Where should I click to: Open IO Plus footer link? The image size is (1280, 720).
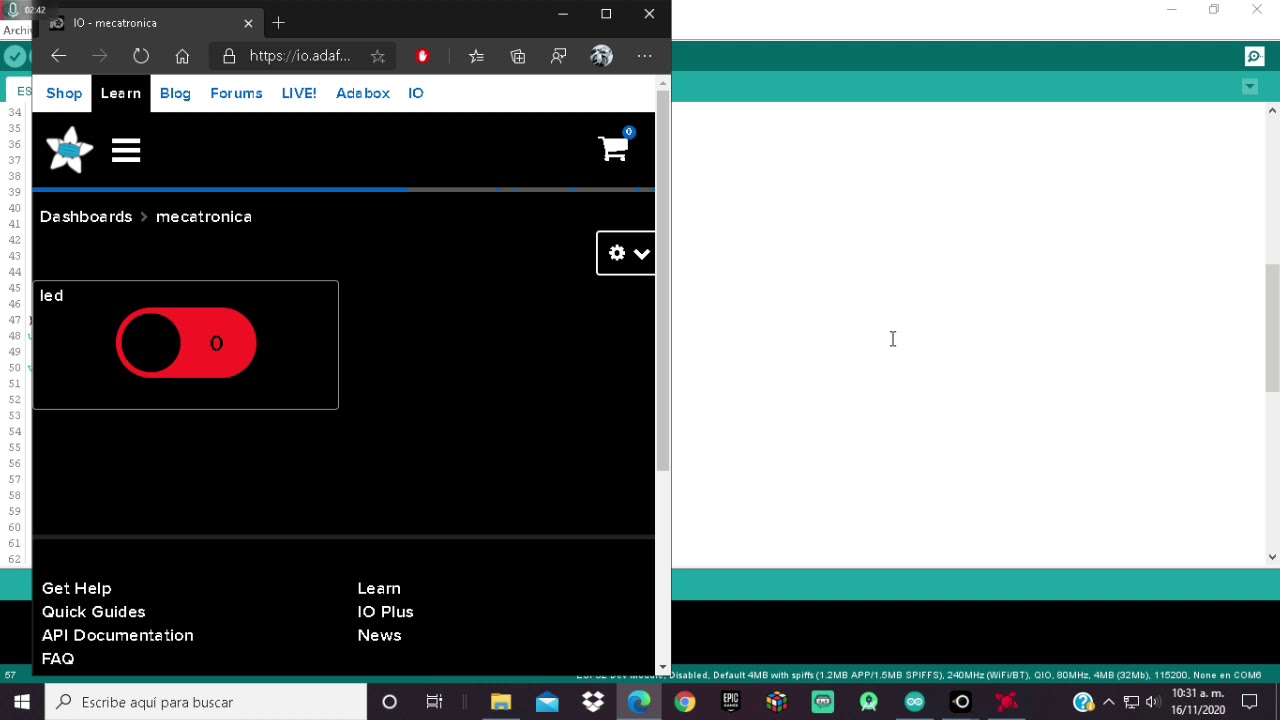coord(386,612)
